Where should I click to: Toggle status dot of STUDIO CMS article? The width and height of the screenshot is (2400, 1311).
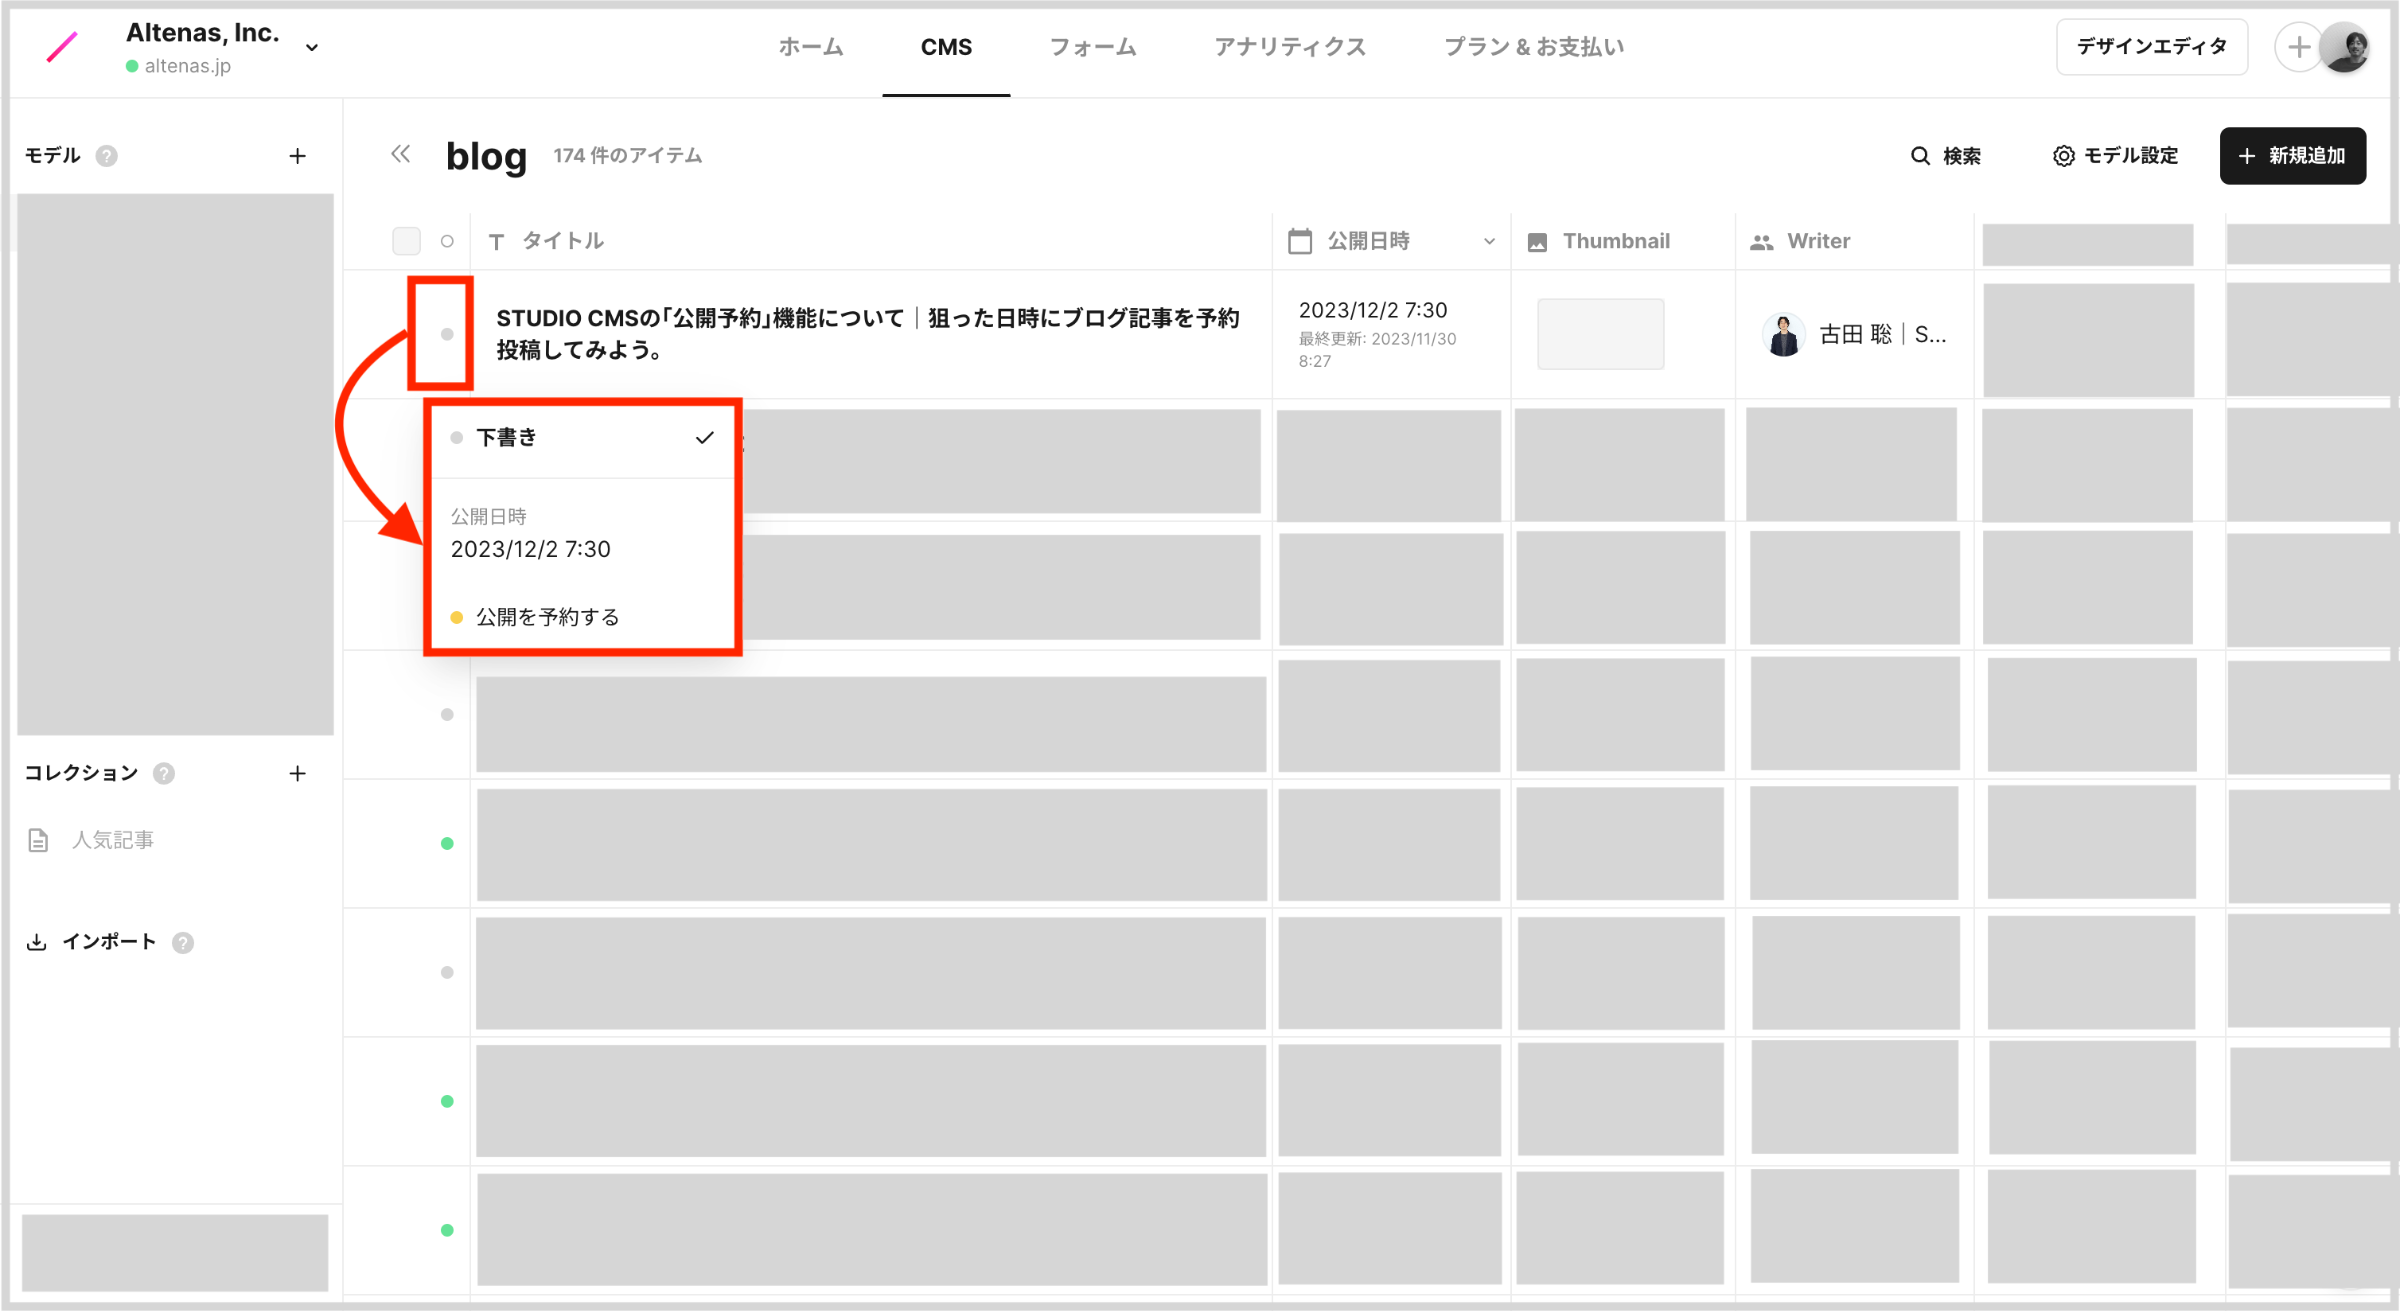447,334
